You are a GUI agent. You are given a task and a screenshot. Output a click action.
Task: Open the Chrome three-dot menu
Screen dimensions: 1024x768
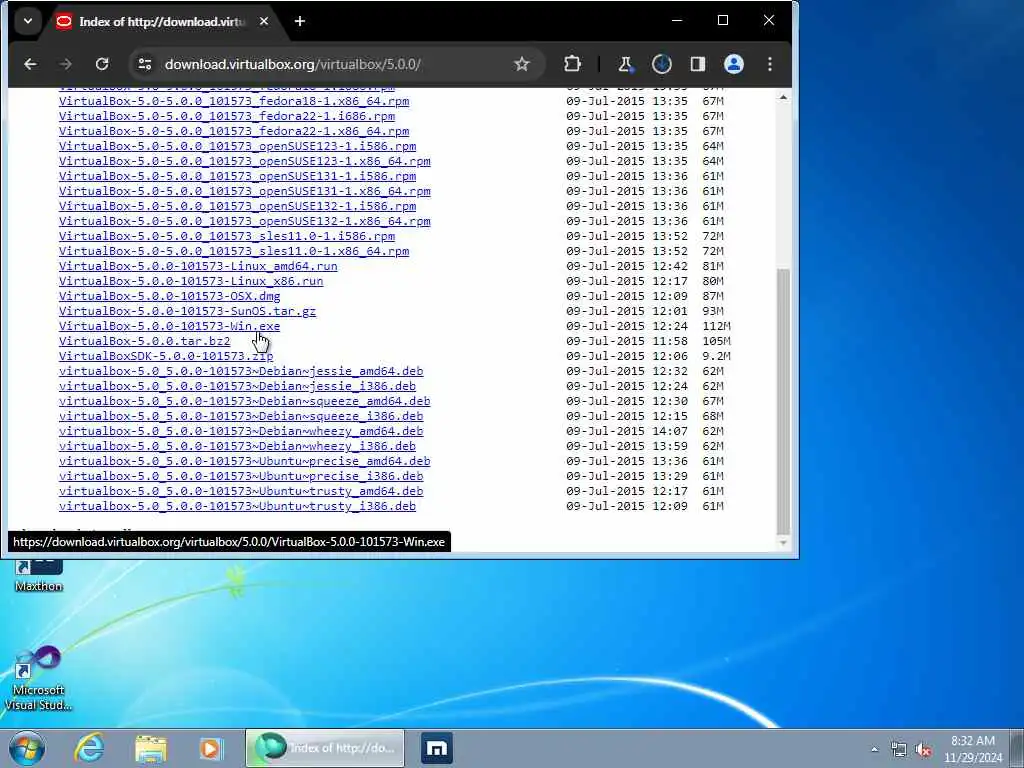tap(770, 64)
